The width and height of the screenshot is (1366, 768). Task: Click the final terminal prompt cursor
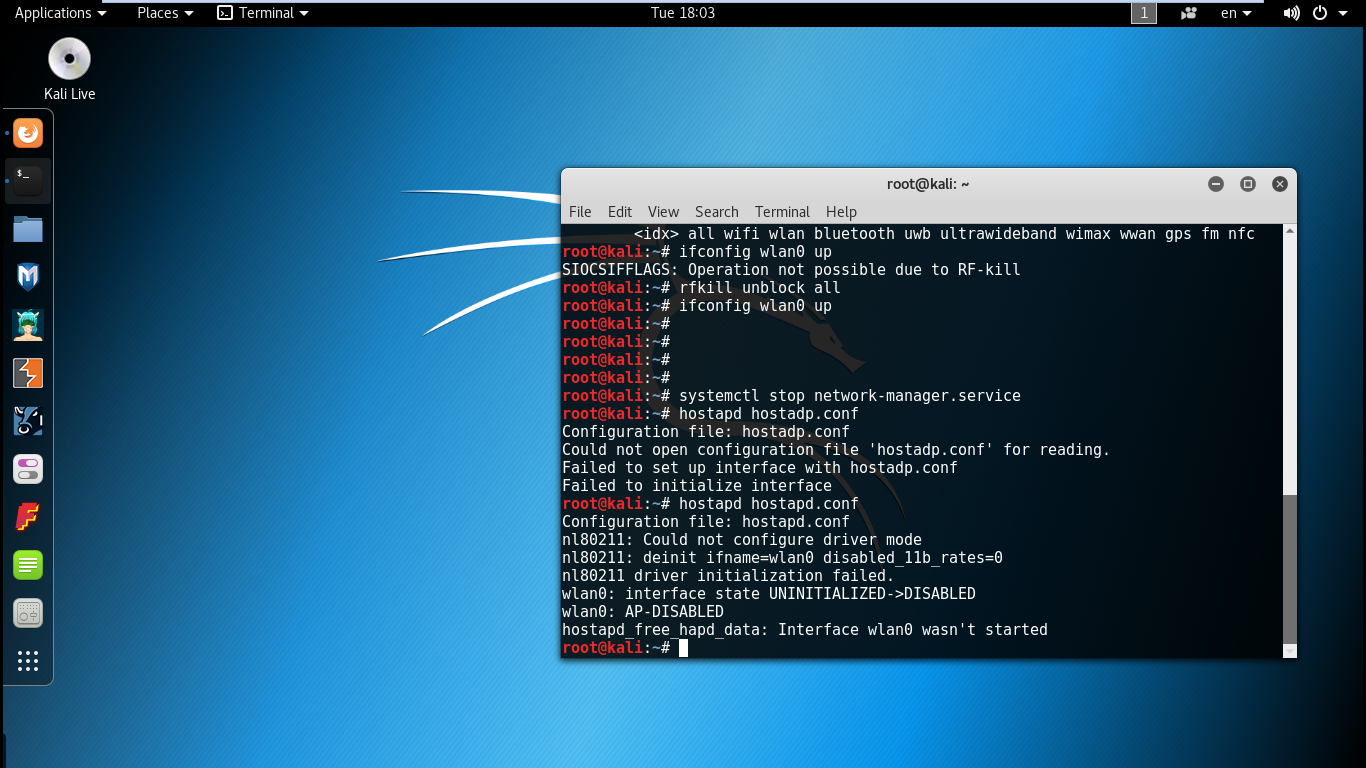(x=683, y=648)
